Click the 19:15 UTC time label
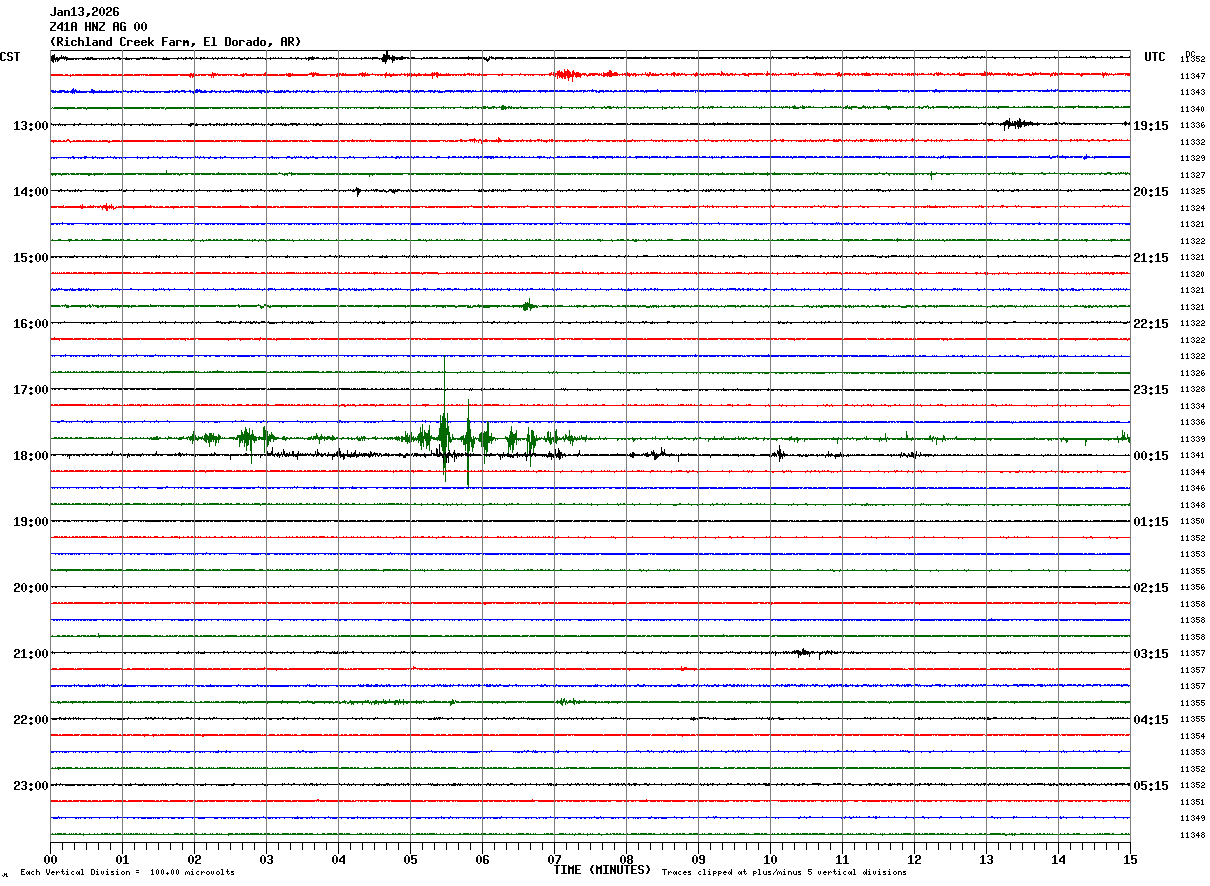The image size is (1210, 886). tap(1151, 126)
